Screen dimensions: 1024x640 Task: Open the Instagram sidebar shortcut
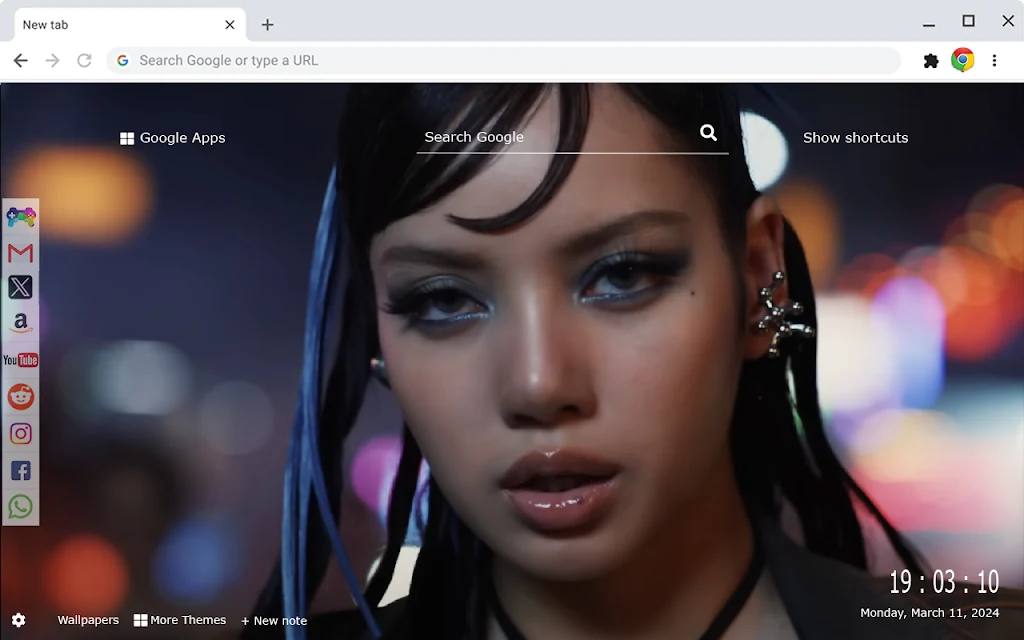point(21,434)
